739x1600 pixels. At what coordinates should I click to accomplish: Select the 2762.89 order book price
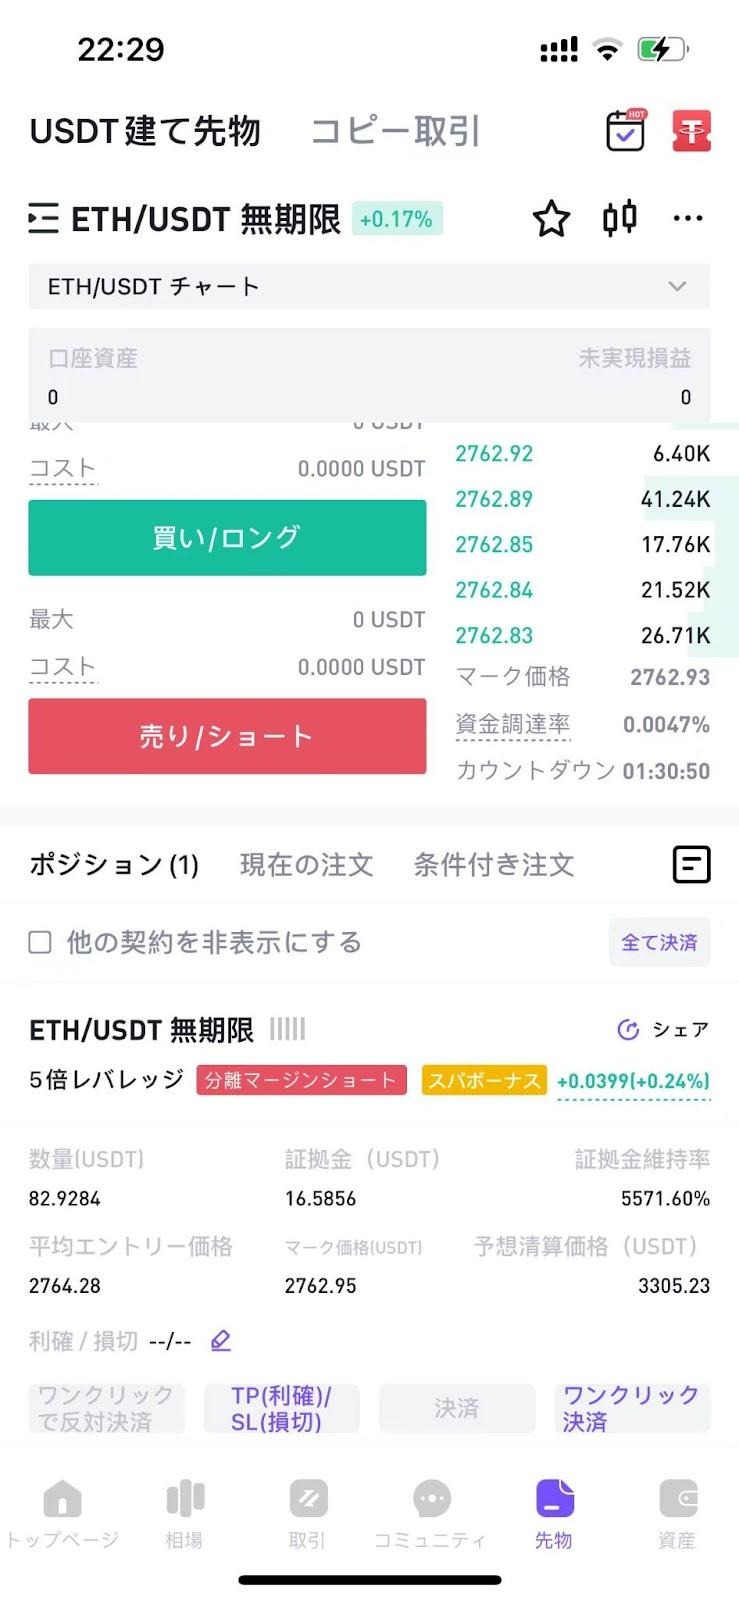(494, 499)
